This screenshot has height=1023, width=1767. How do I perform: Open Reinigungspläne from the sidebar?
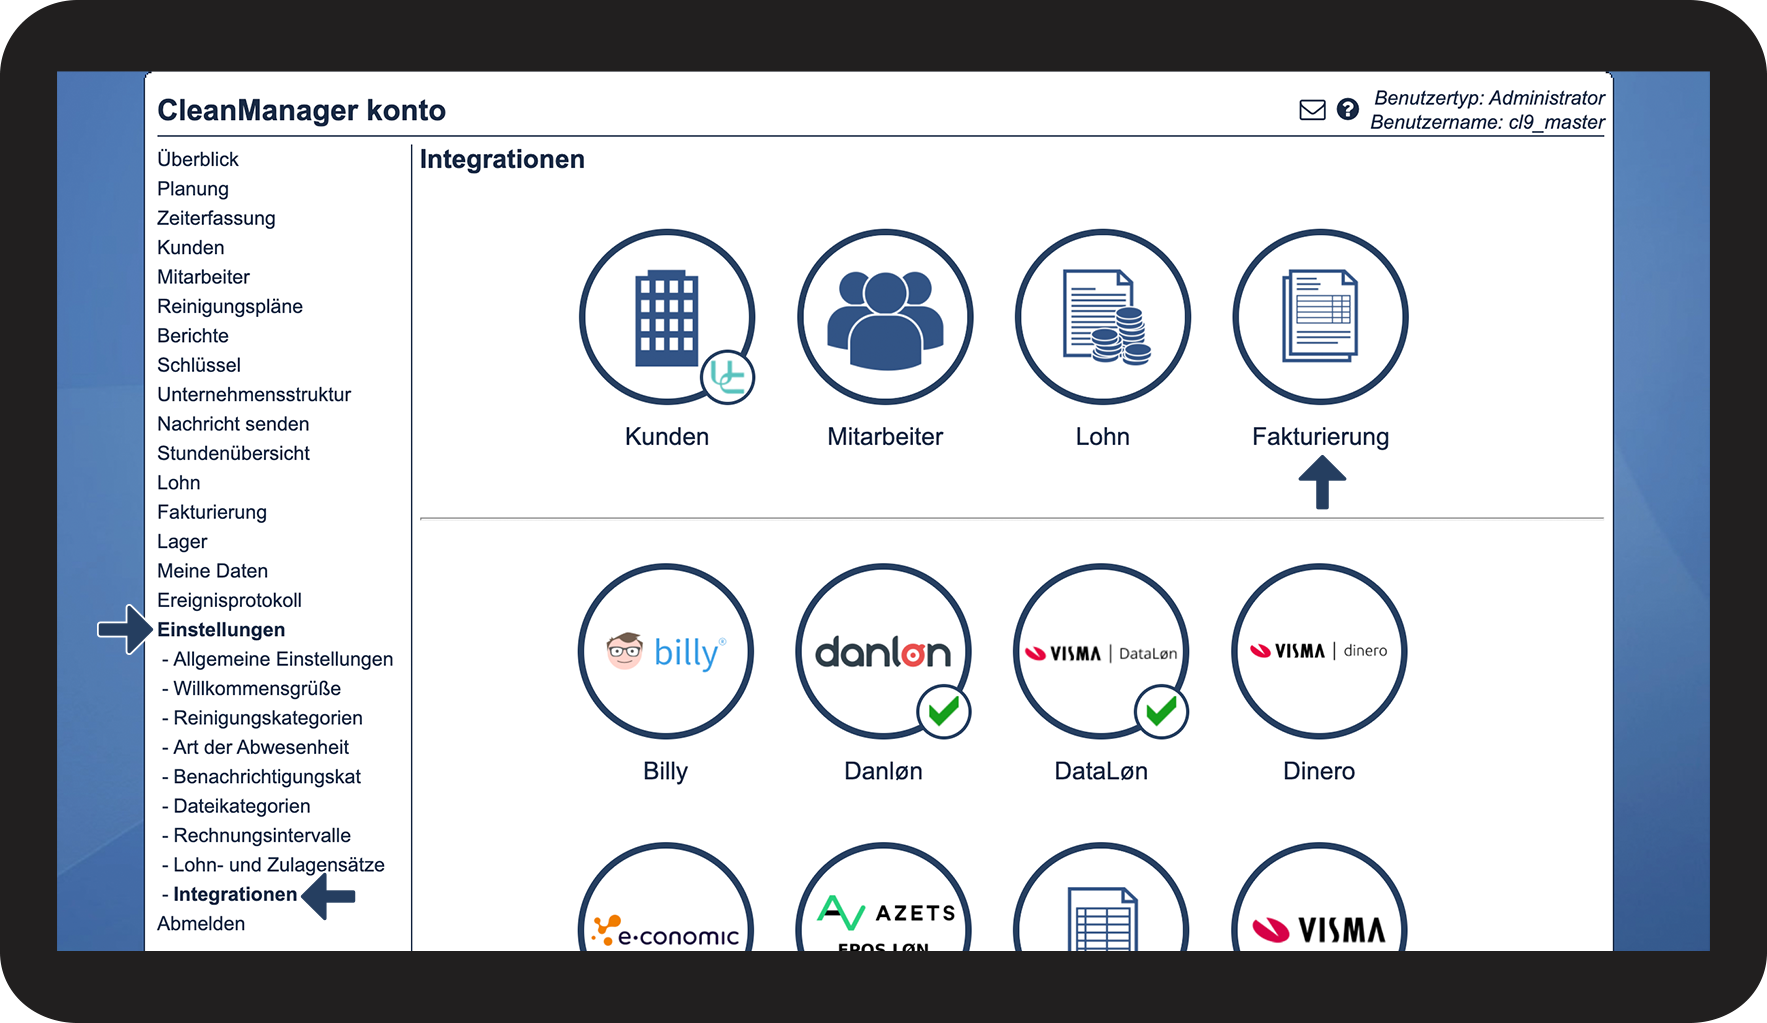[230, 306]
